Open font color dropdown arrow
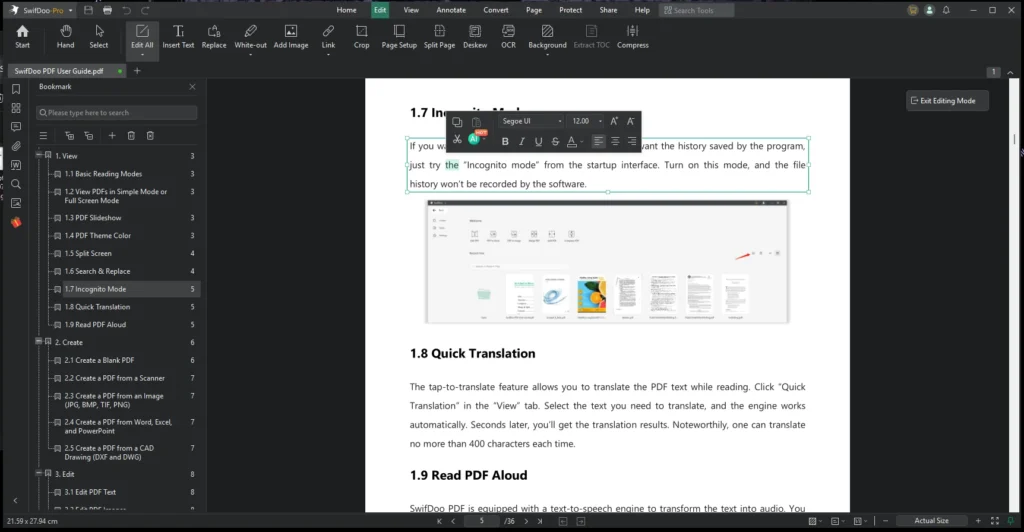Screen dimensions: 1024x532 (582, 142)
